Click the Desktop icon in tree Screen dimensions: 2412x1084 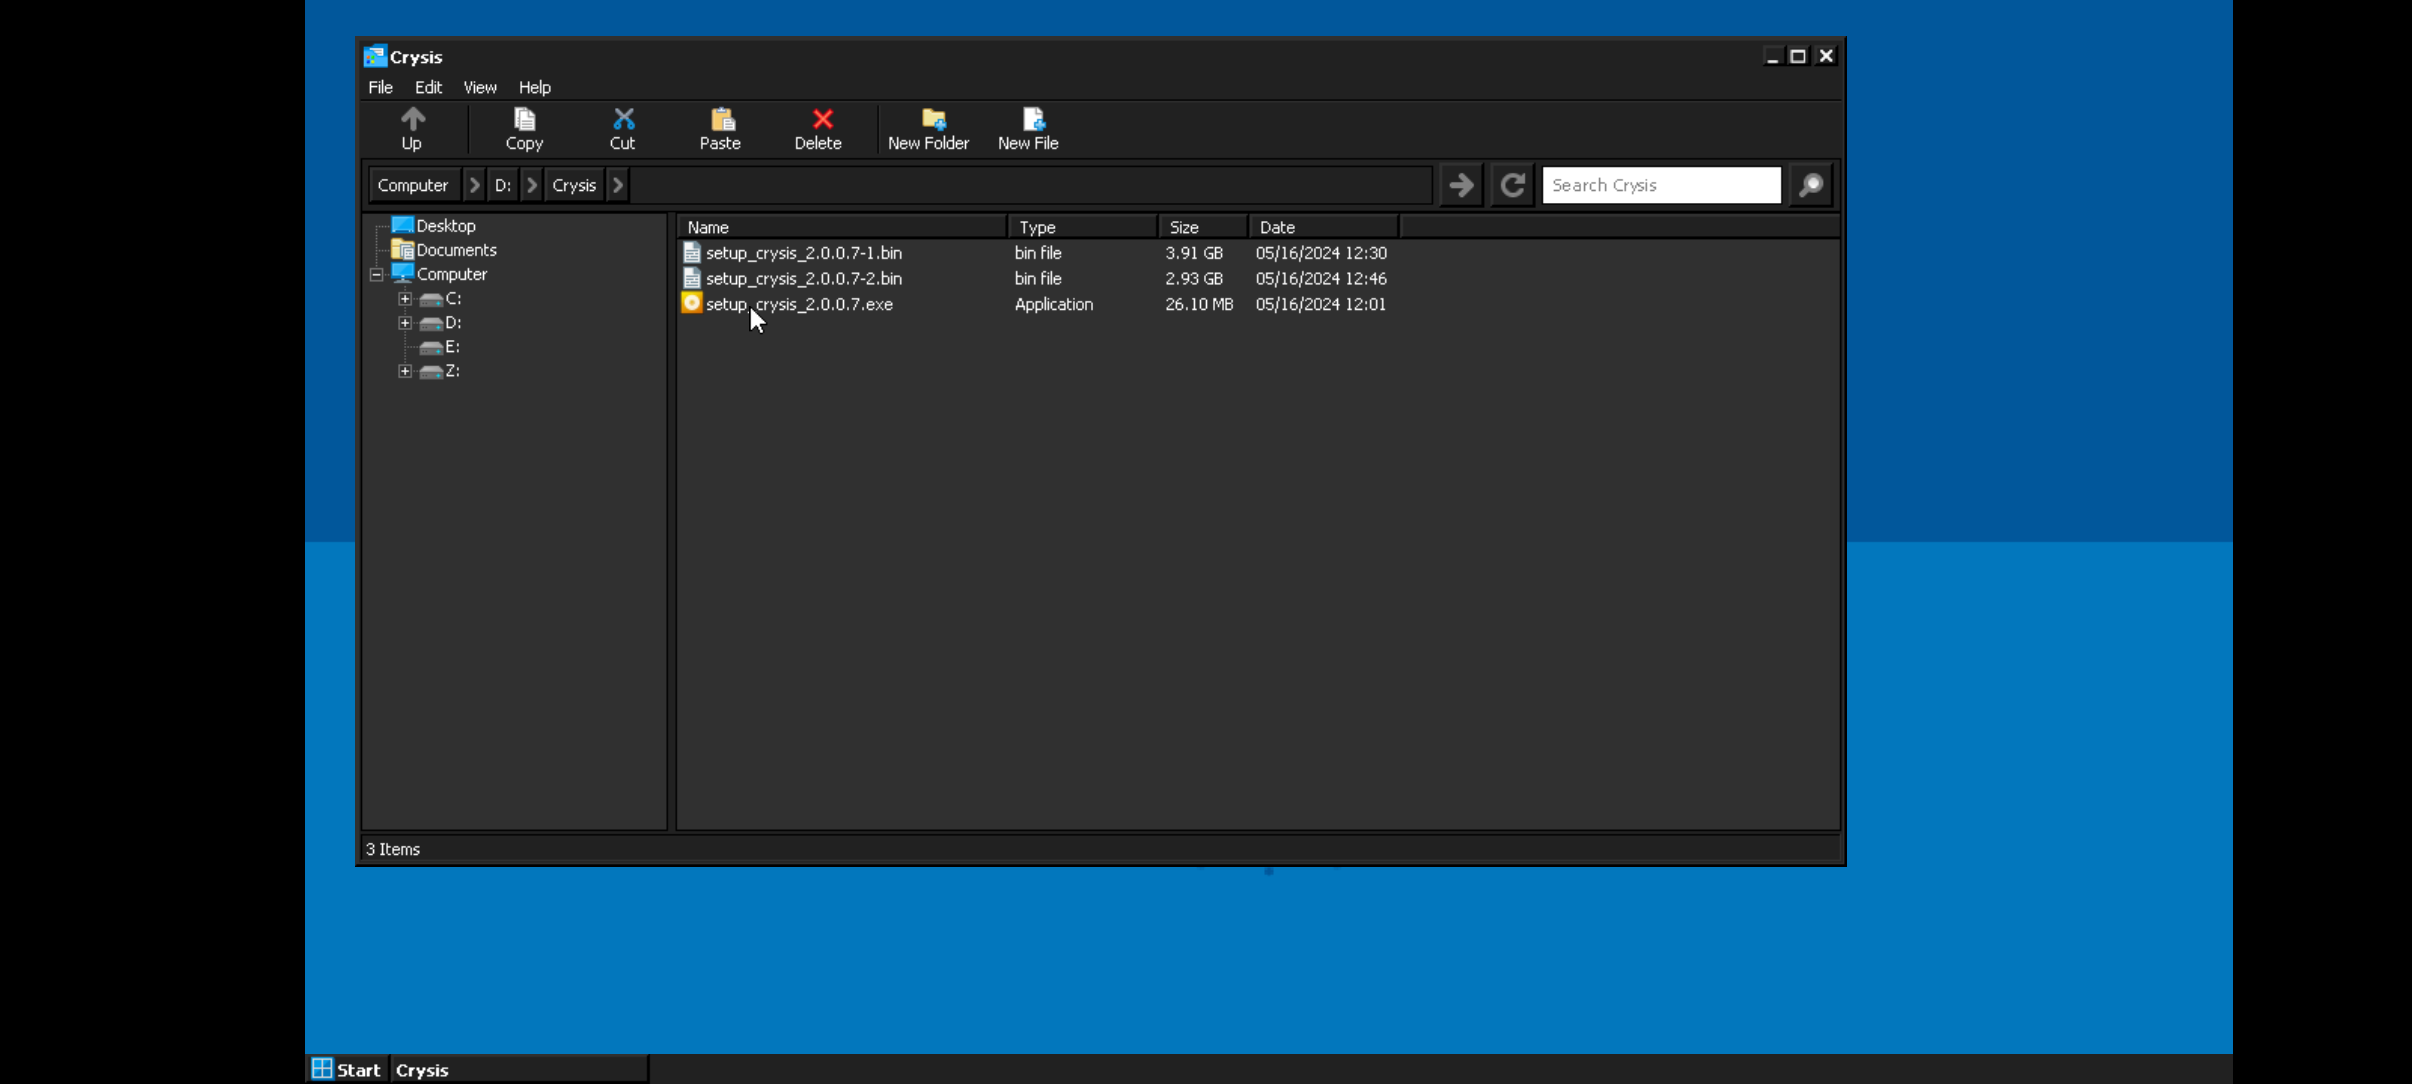coord(402,225)
